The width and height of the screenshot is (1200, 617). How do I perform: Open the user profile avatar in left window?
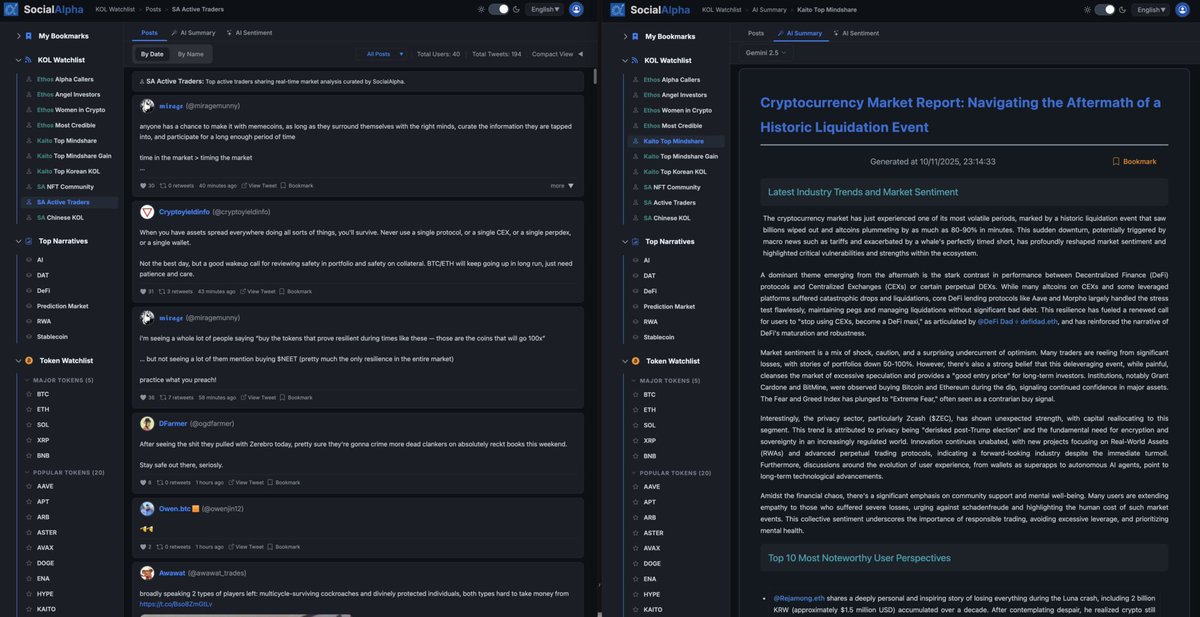(576, 9)
